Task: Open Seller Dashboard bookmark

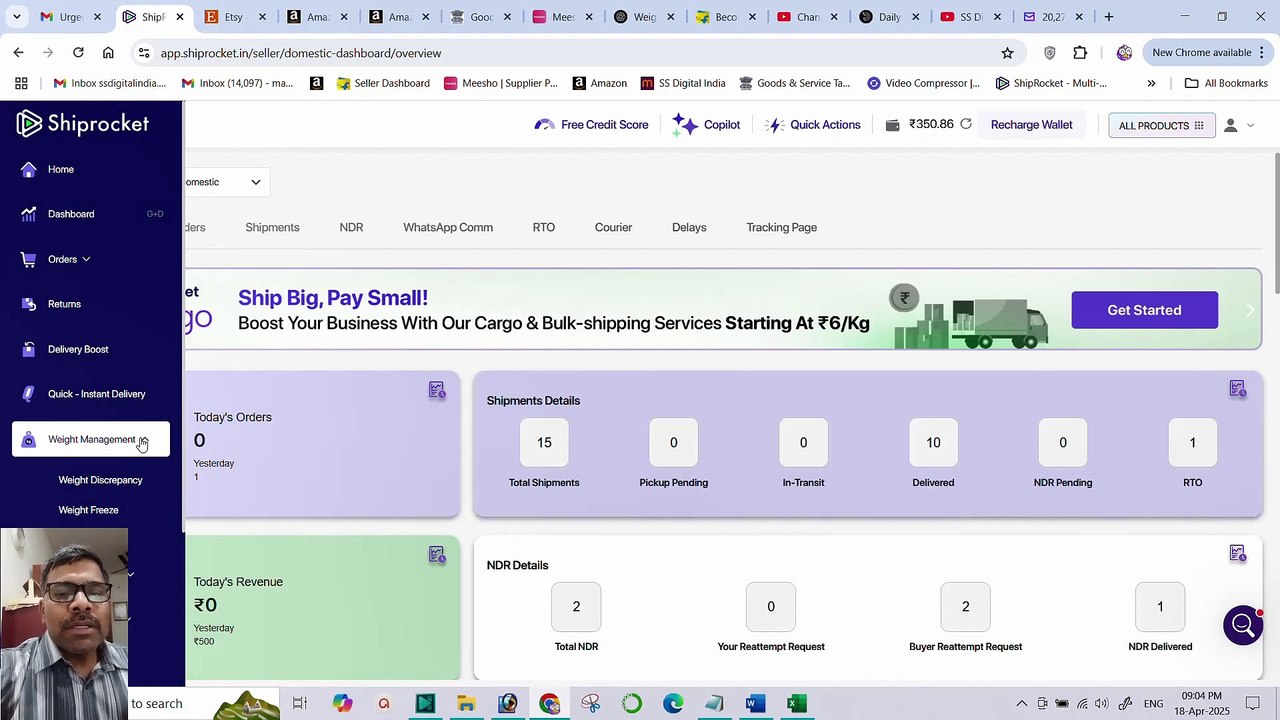Action: (x=383, y=83)
